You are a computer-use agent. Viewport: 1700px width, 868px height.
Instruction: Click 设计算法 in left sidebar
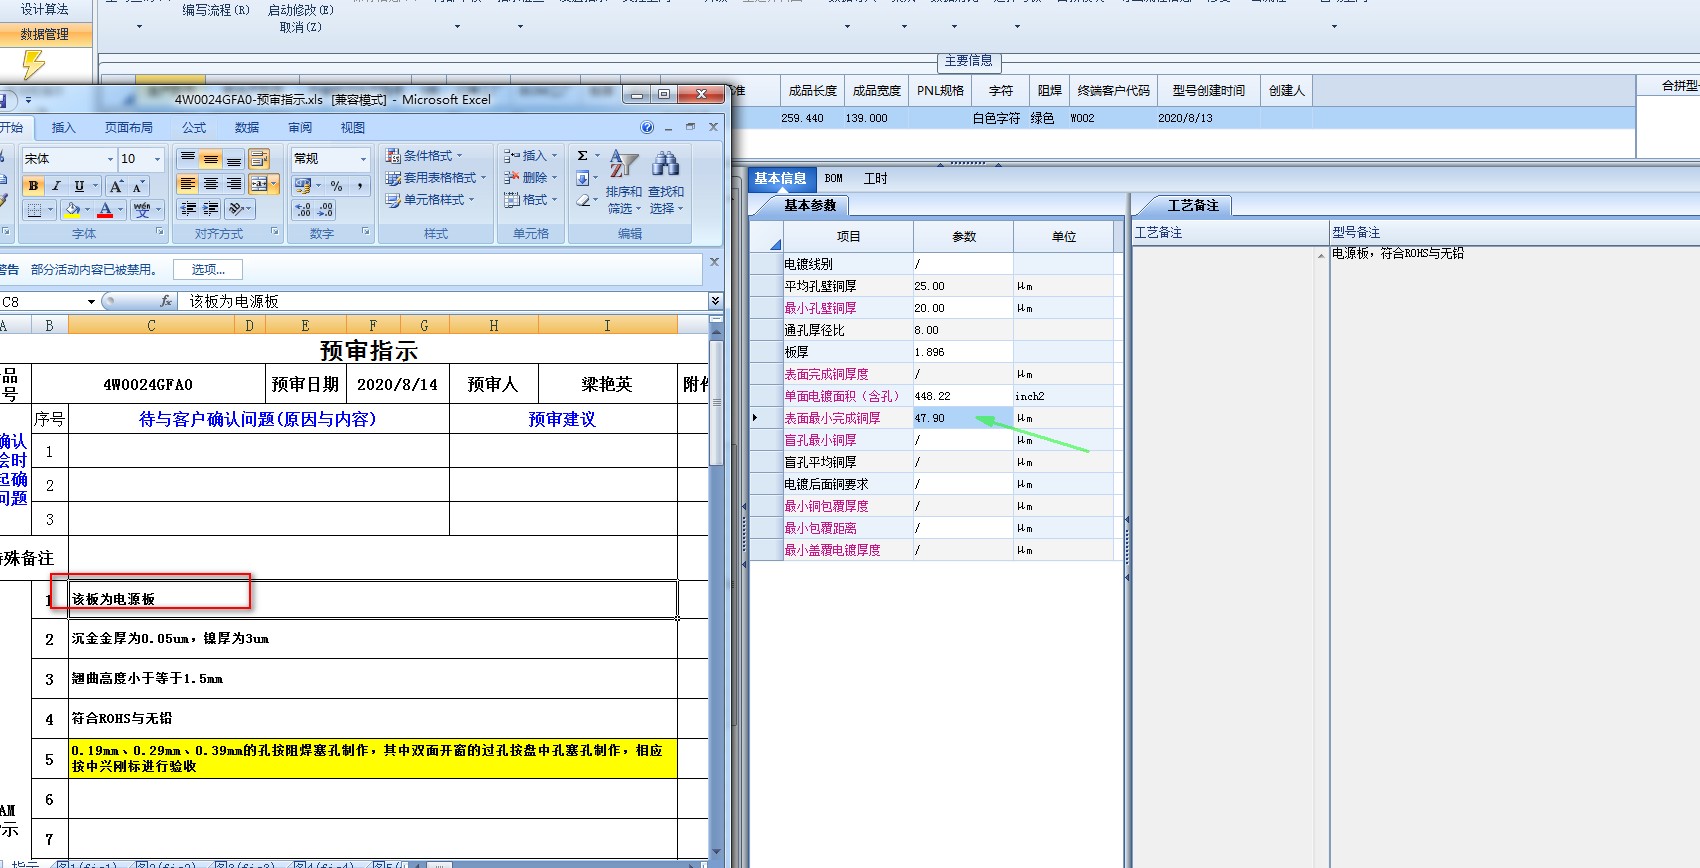[45, 9]
